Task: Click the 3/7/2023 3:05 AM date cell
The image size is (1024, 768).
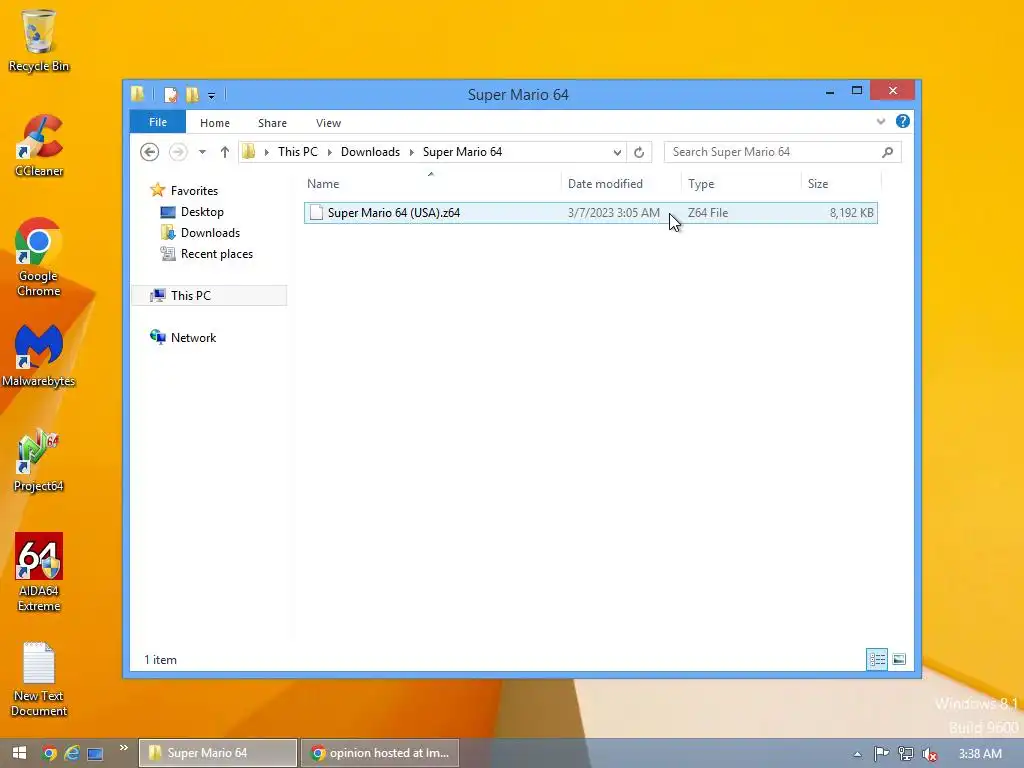Action: click(614, 213)
